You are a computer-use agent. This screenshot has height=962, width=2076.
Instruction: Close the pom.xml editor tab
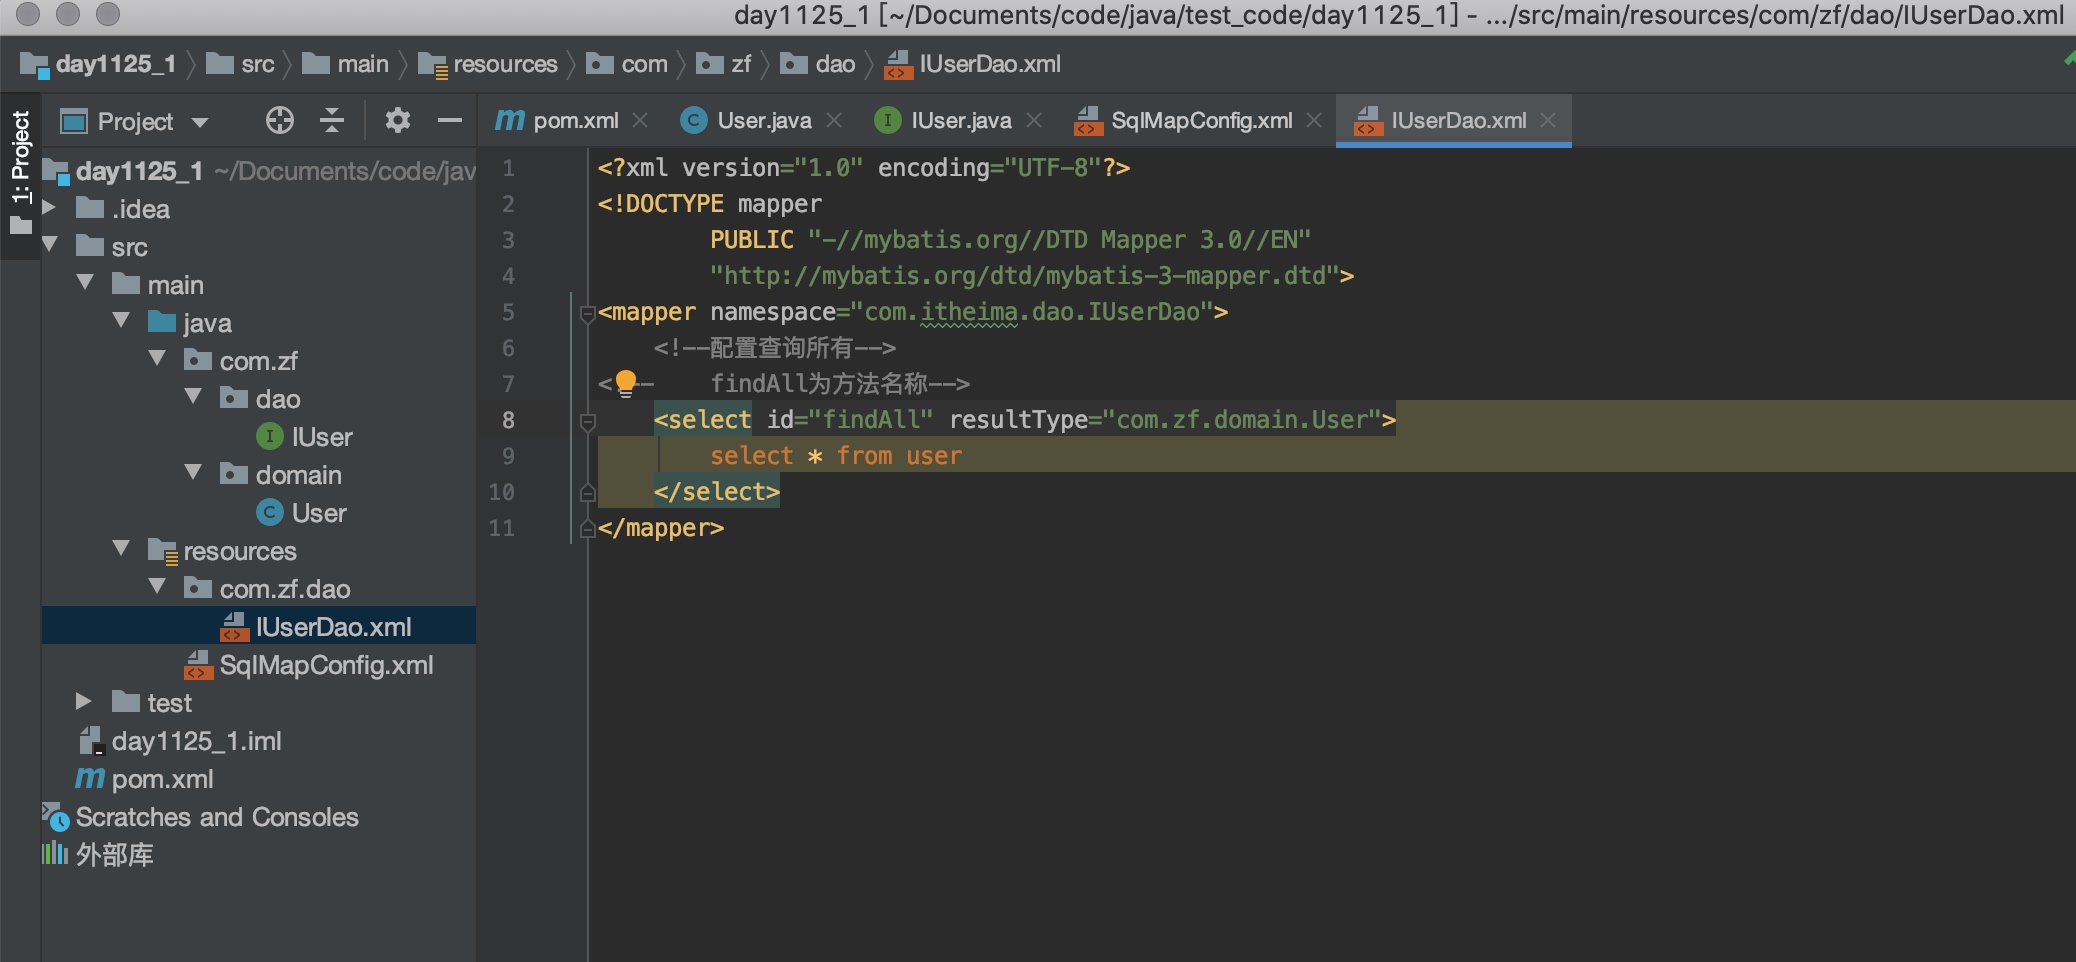(641, 120)
